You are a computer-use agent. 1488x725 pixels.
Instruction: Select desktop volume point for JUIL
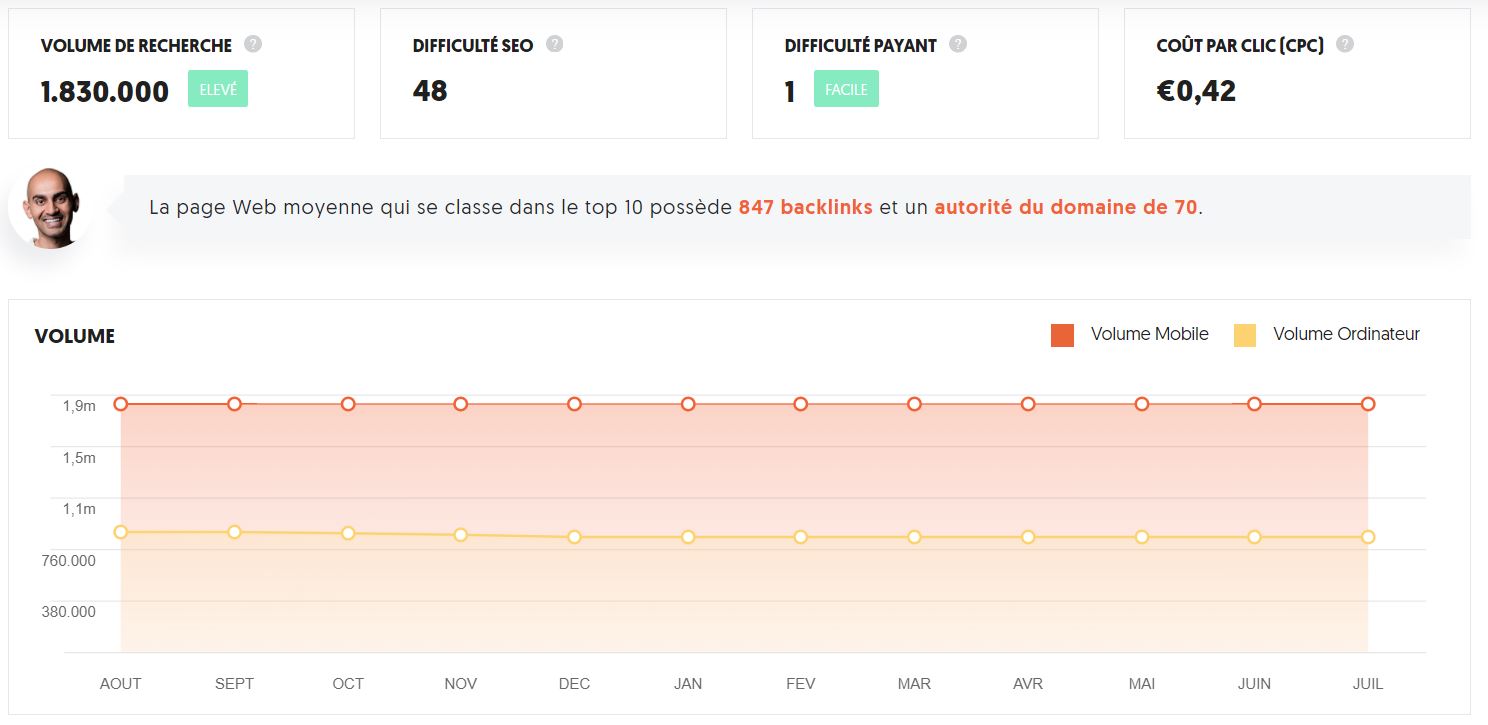coord(1368,537)
